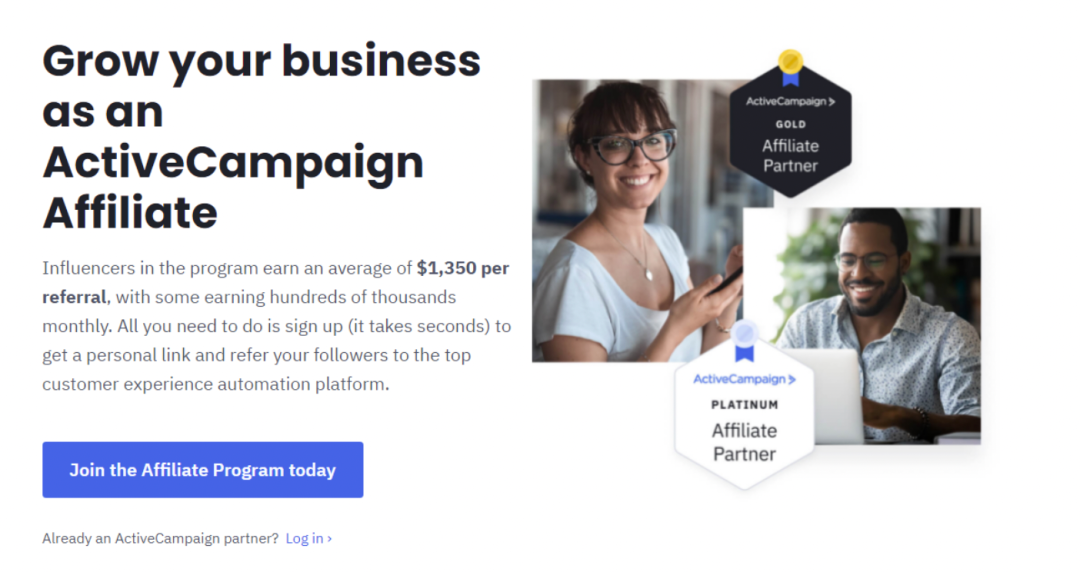Click the GOLD label on the dark badge

pos(790,125)
